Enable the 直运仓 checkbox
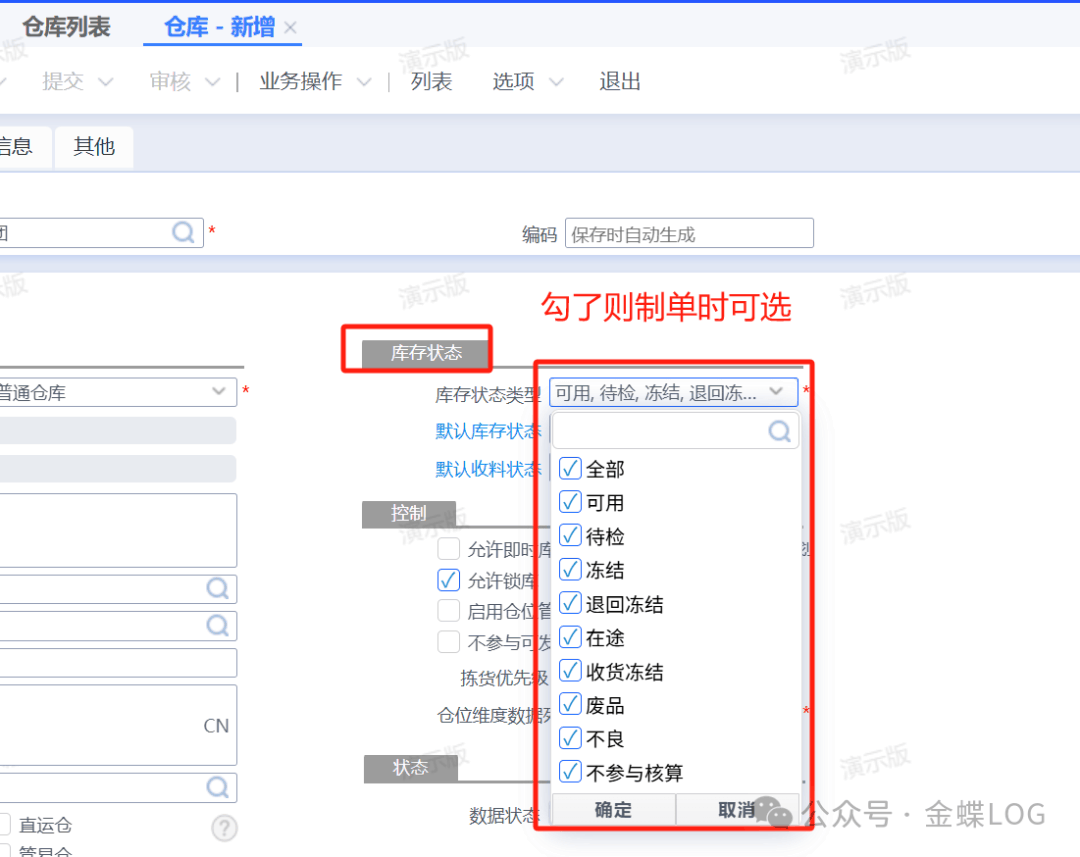This screenshot has width=1080, height=857. tap(3, 825)
